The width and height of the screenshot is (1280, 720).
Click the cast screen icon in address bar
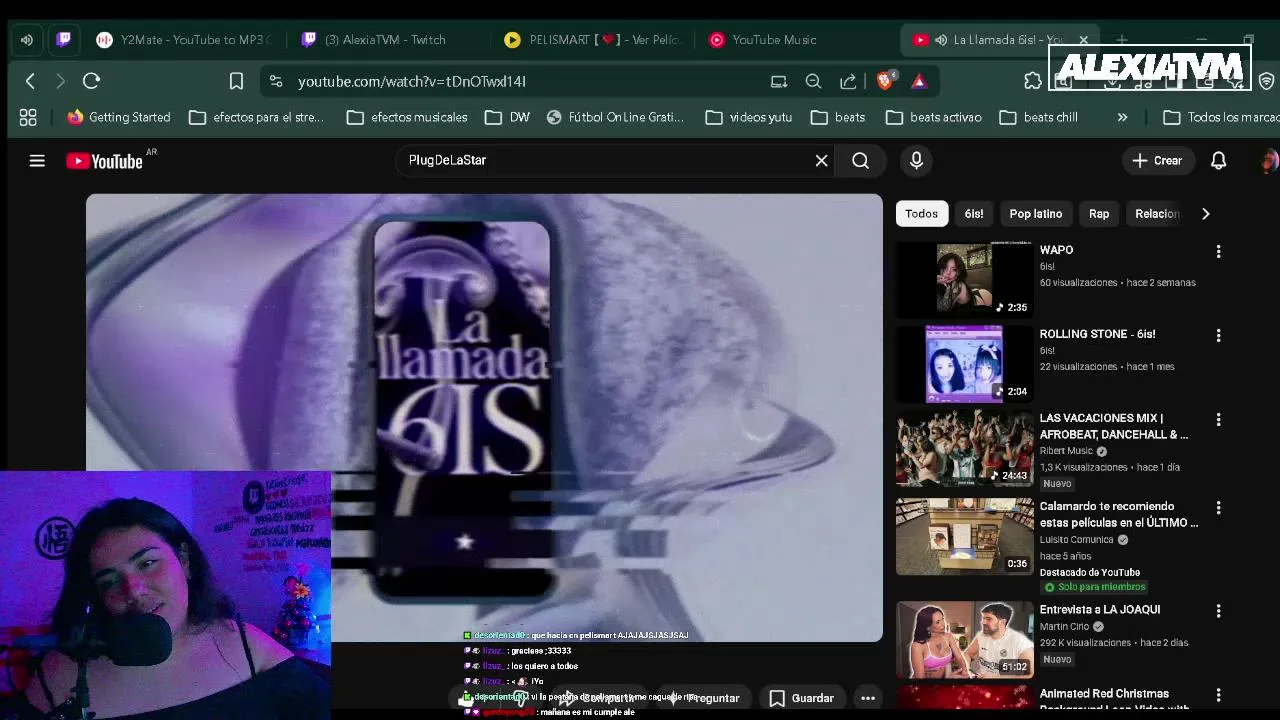pos(778,81)
